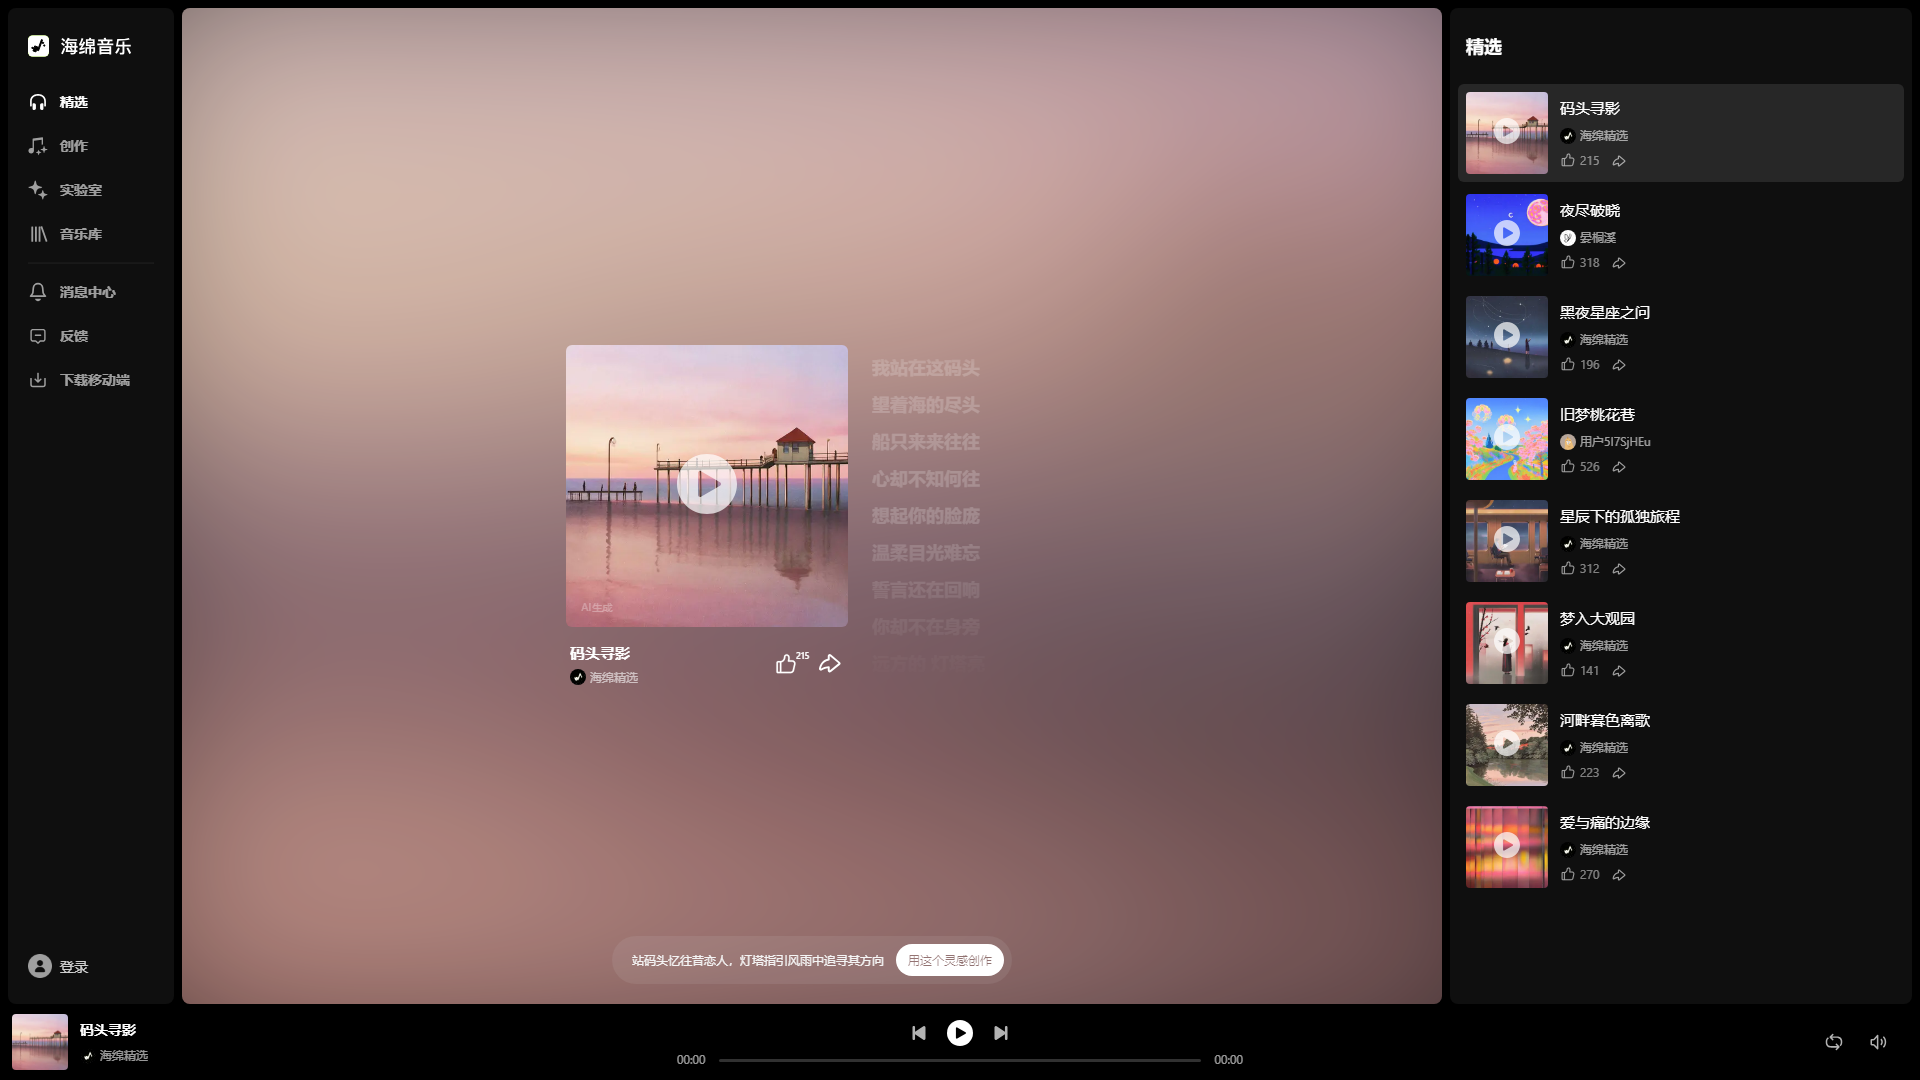1920x1080 pixels.
Task: Open the 音乐库 library
Action: coord(79,234)
